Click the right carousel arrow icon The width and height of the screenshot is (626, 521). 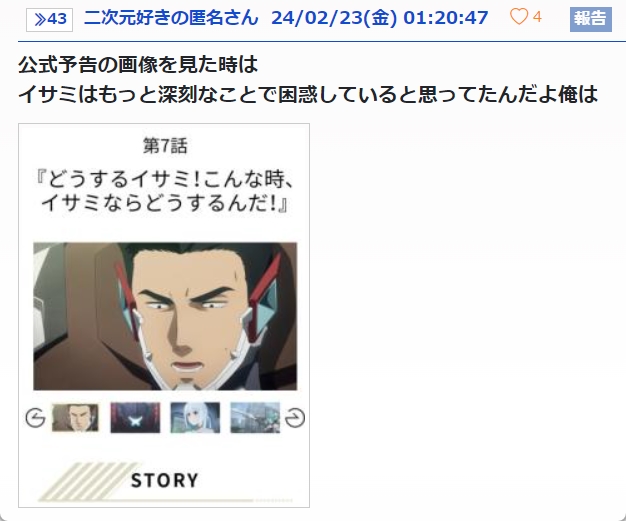tap(295, 418)
